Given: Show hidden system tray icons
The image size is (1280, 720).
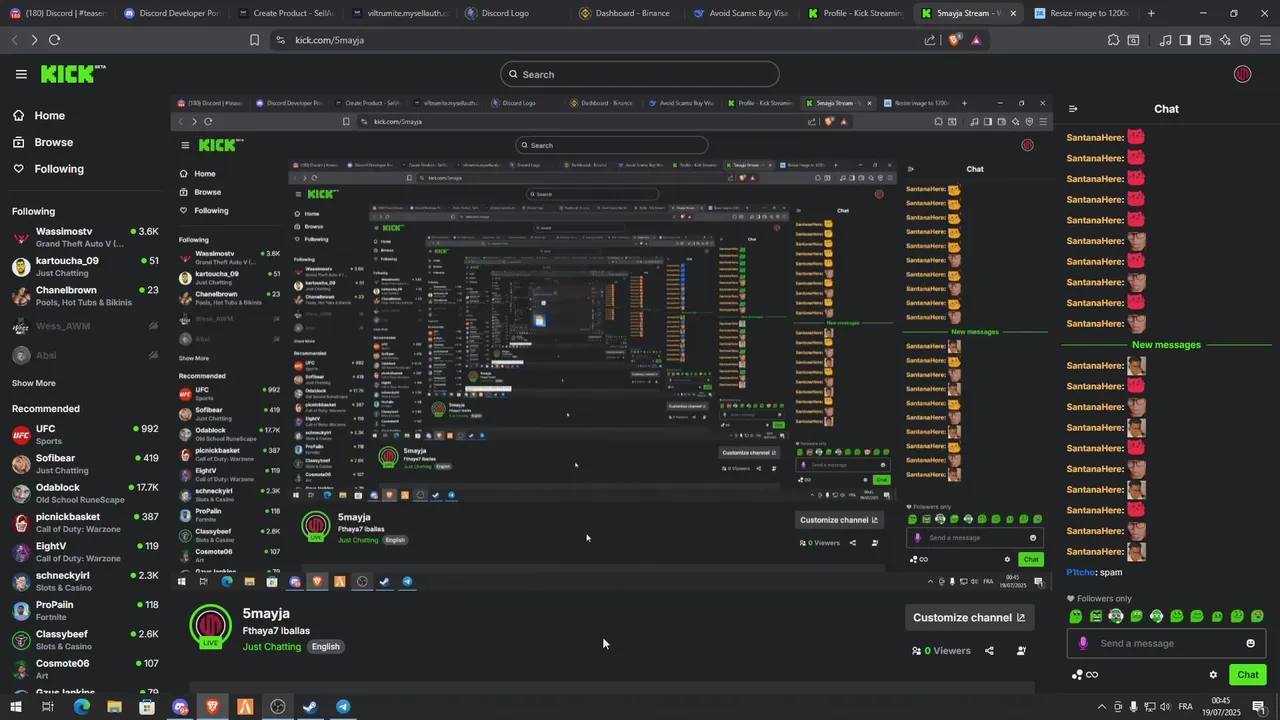Looking at the screenshot, I should (1101, 707).
